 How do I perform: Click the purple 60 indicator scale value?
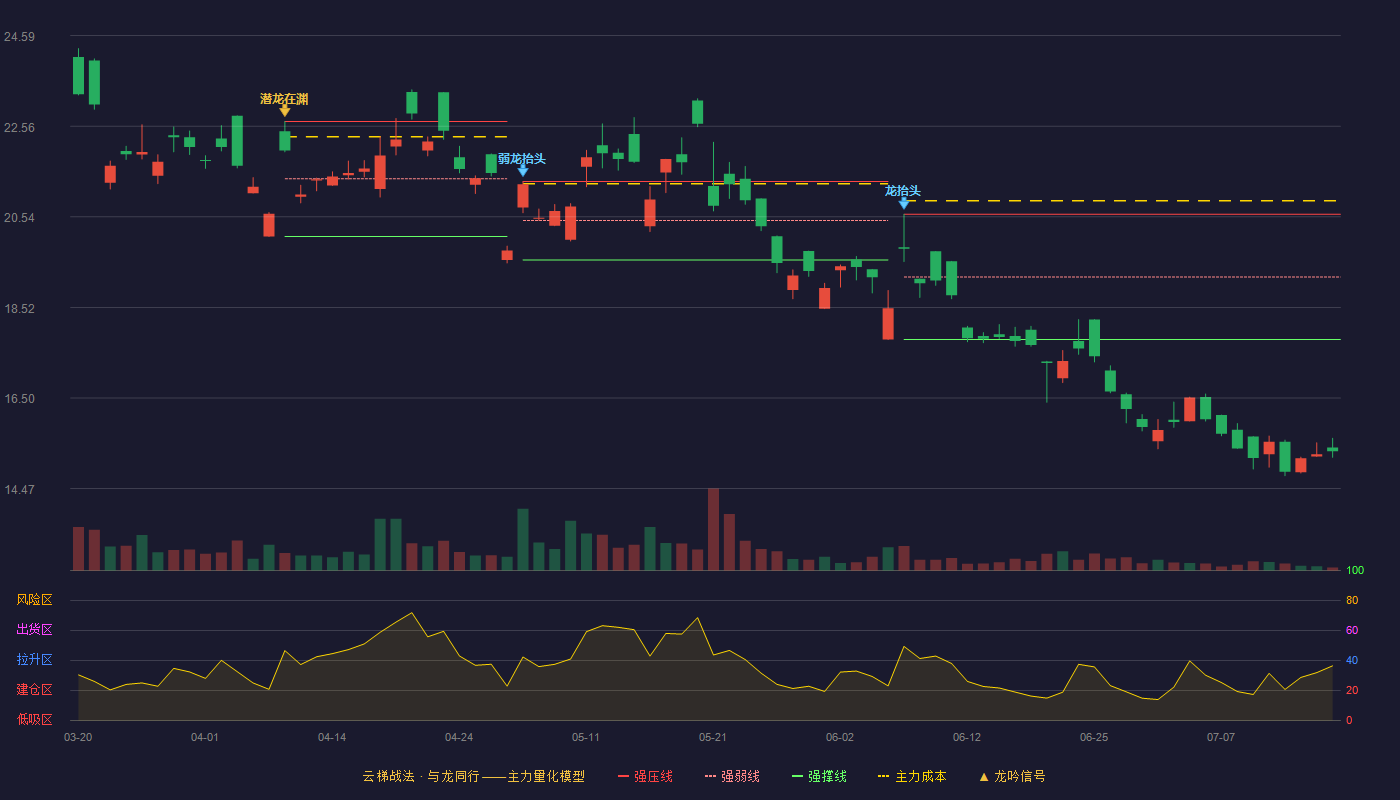point(1352,630)
